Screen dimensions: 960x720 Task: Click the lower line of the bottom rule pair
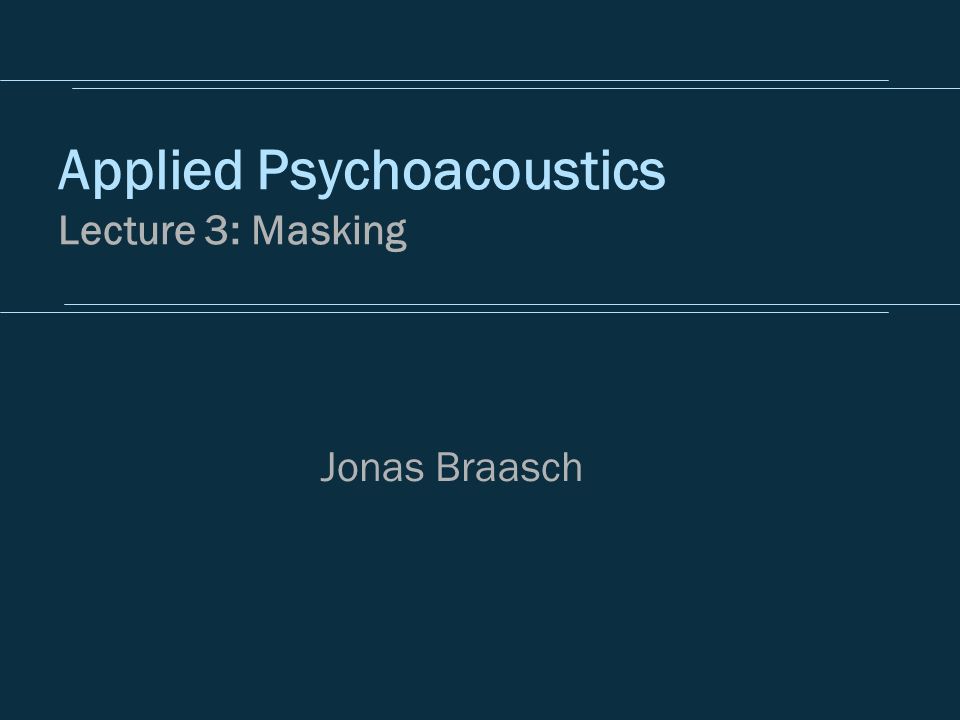pyautogui.click(x=444, y=313)
